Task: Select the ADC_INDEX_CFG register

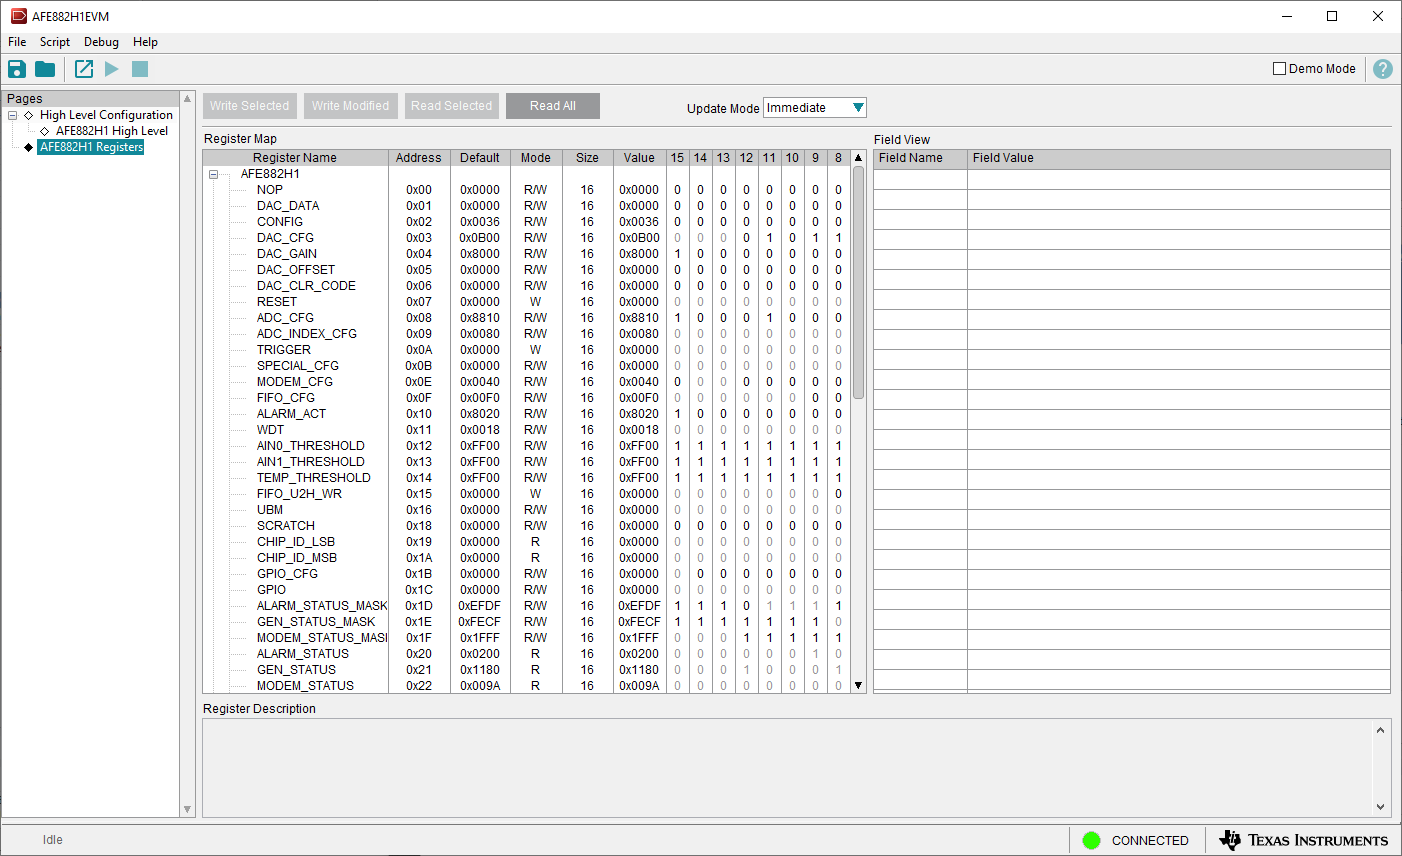Action: (307, 334)
